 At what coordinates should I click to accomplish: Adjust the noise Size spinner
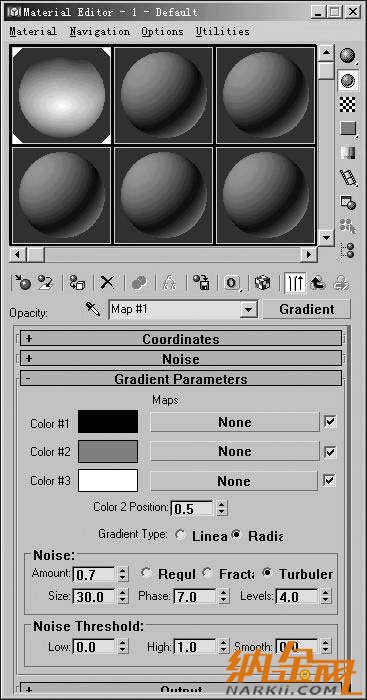pyautogui.click(x=122, y=596)
